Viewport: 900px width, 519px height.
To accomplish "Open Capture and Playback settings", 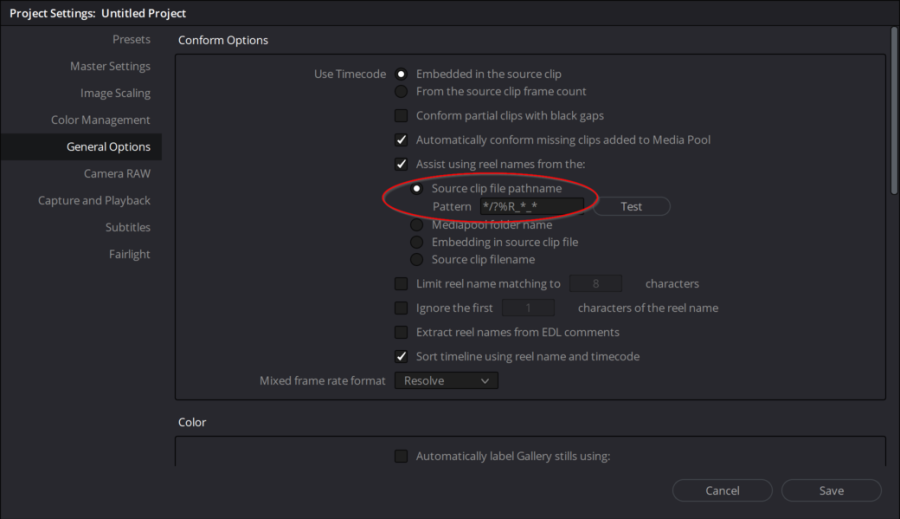I will (x=94, y=201).
